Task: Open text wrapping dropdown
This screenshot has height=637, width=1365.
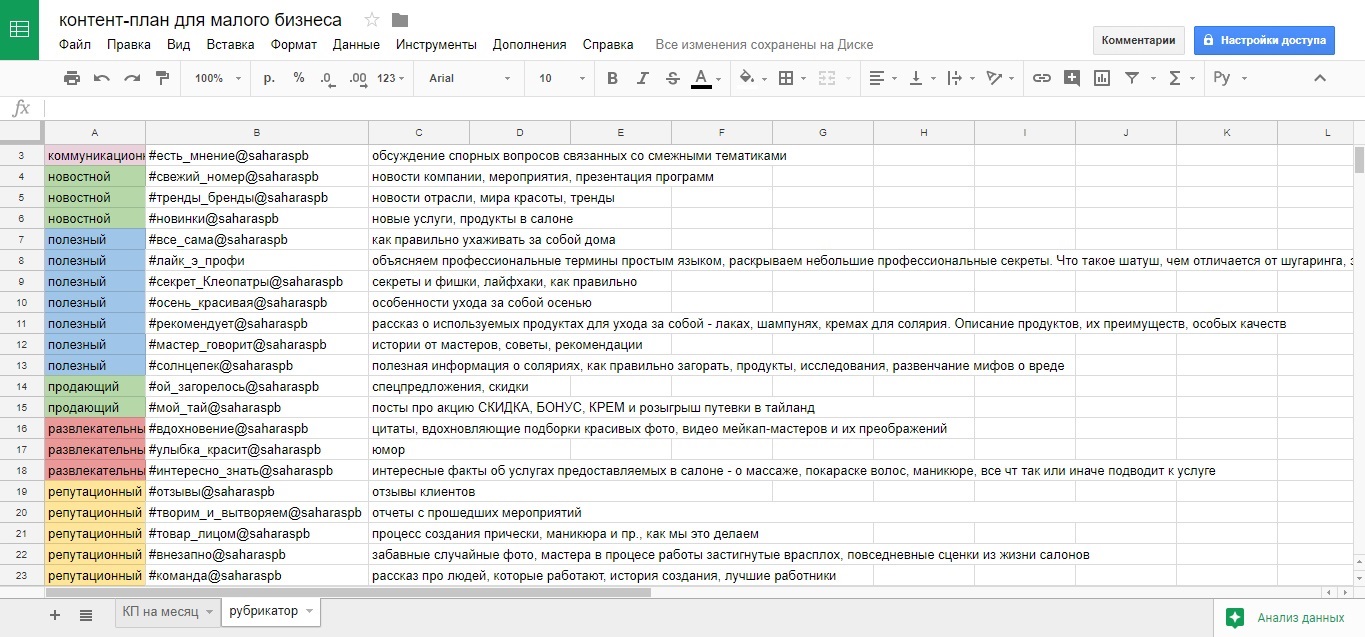Action: [959, 78]
